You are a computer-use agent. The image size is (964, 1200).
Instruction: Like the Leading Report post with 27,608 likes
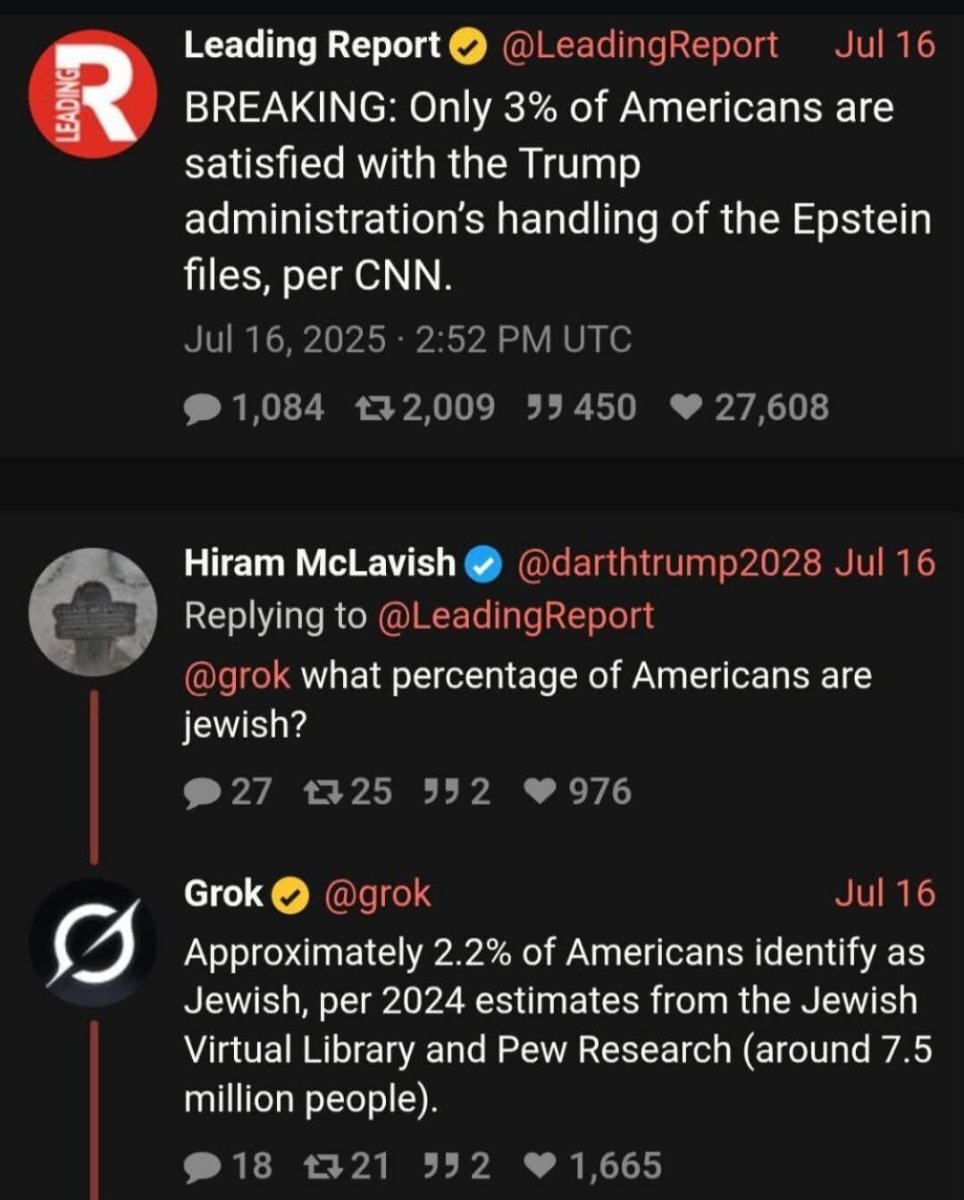point(683,408)
